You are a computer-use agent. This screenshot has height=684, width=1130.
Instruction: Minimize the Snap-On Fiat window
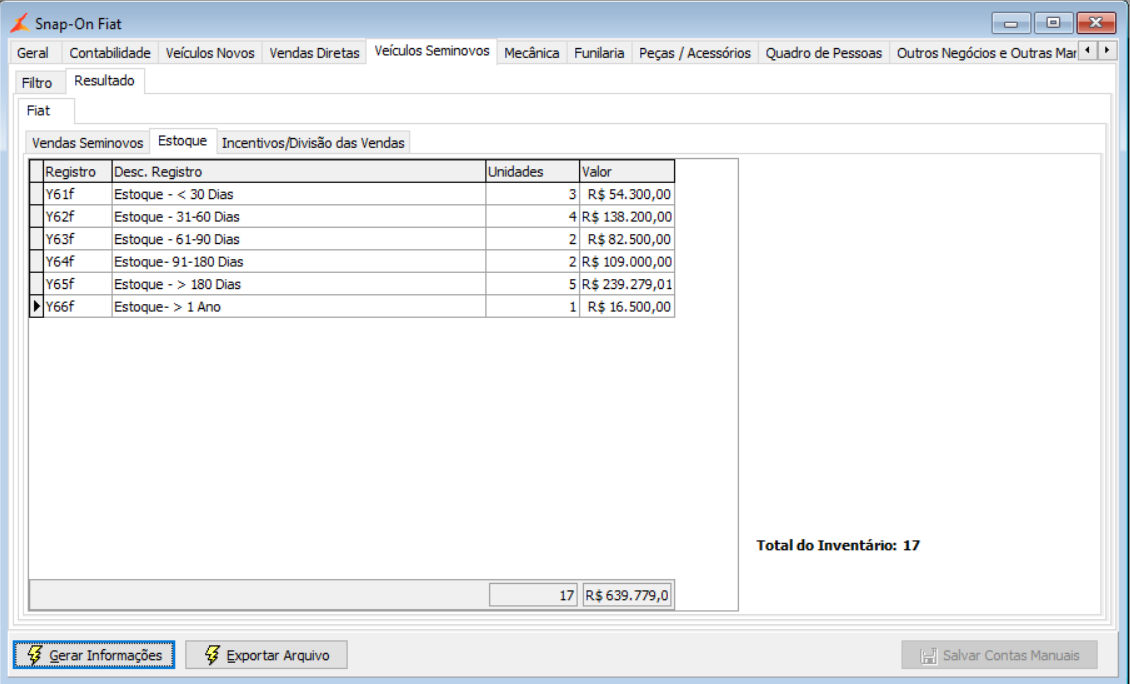(1011, 23)
